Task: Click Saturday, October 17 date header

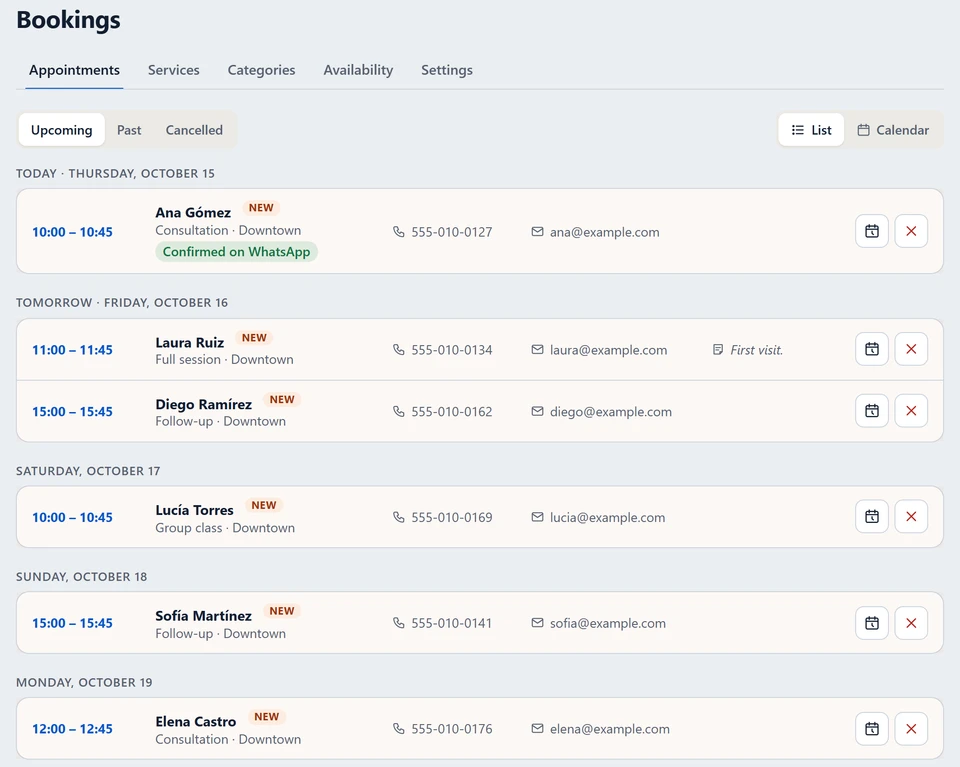Action: [x=88, y=471]
